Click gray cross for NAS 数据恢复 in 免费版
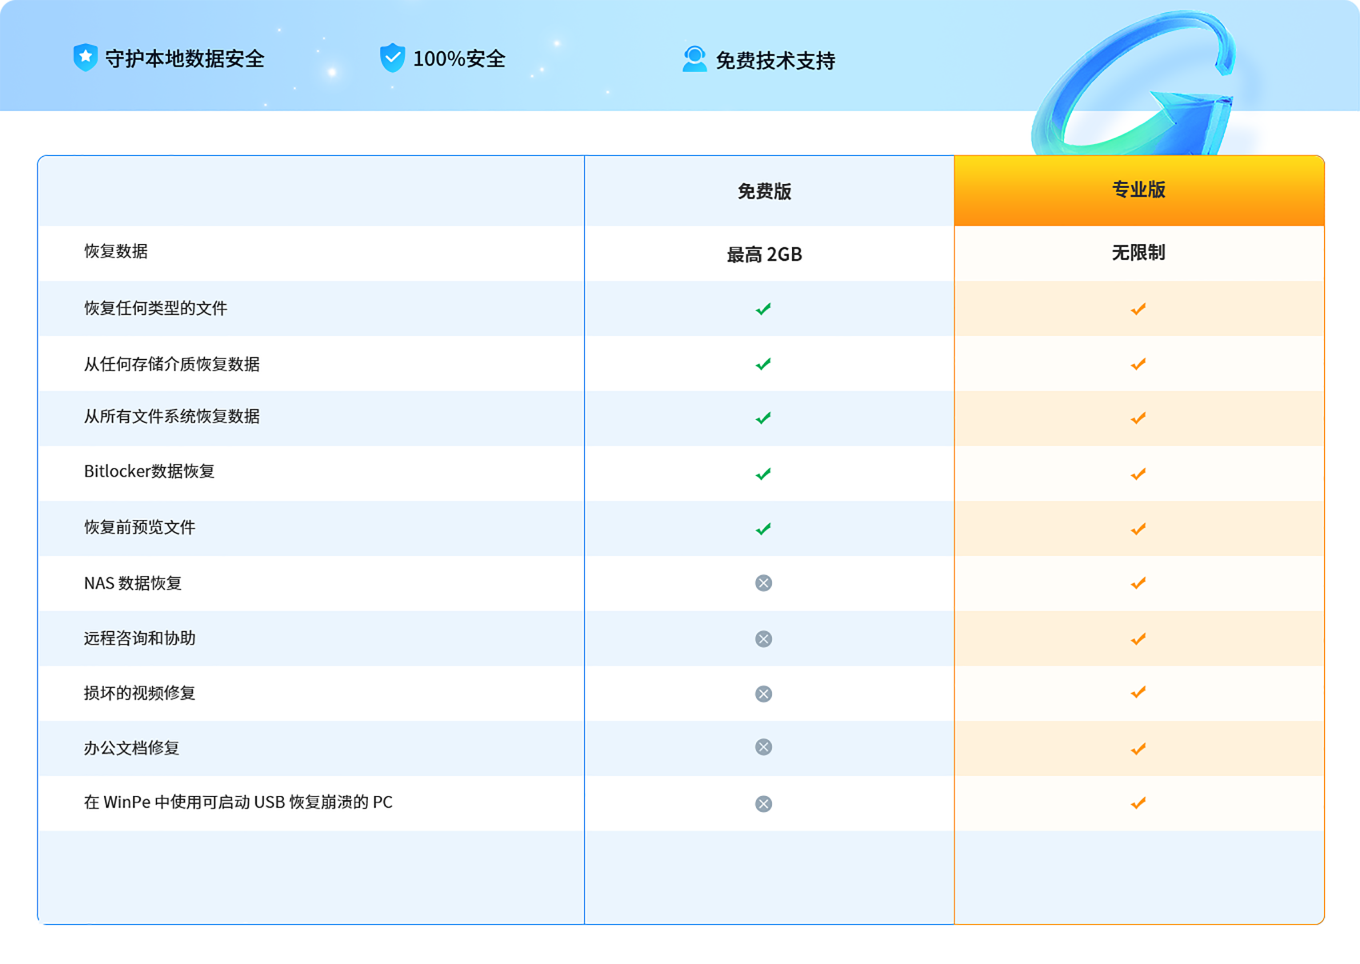This screenshot has height=964, width=1360. click(763, 583)
